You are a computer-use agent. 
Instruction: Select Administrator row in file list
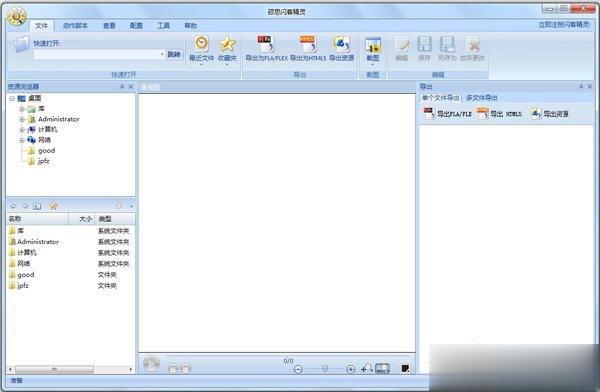point(70,242)
